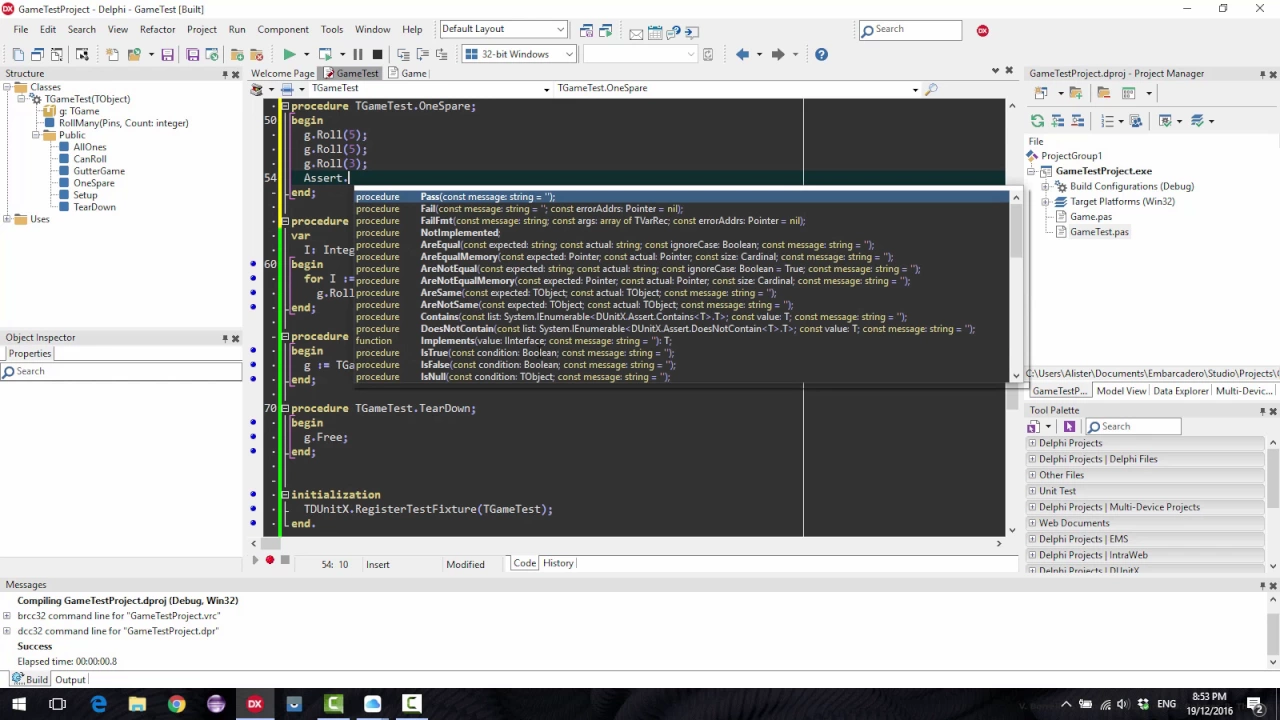Switch to the Output tab in Messages

click(x=70, y=680)
